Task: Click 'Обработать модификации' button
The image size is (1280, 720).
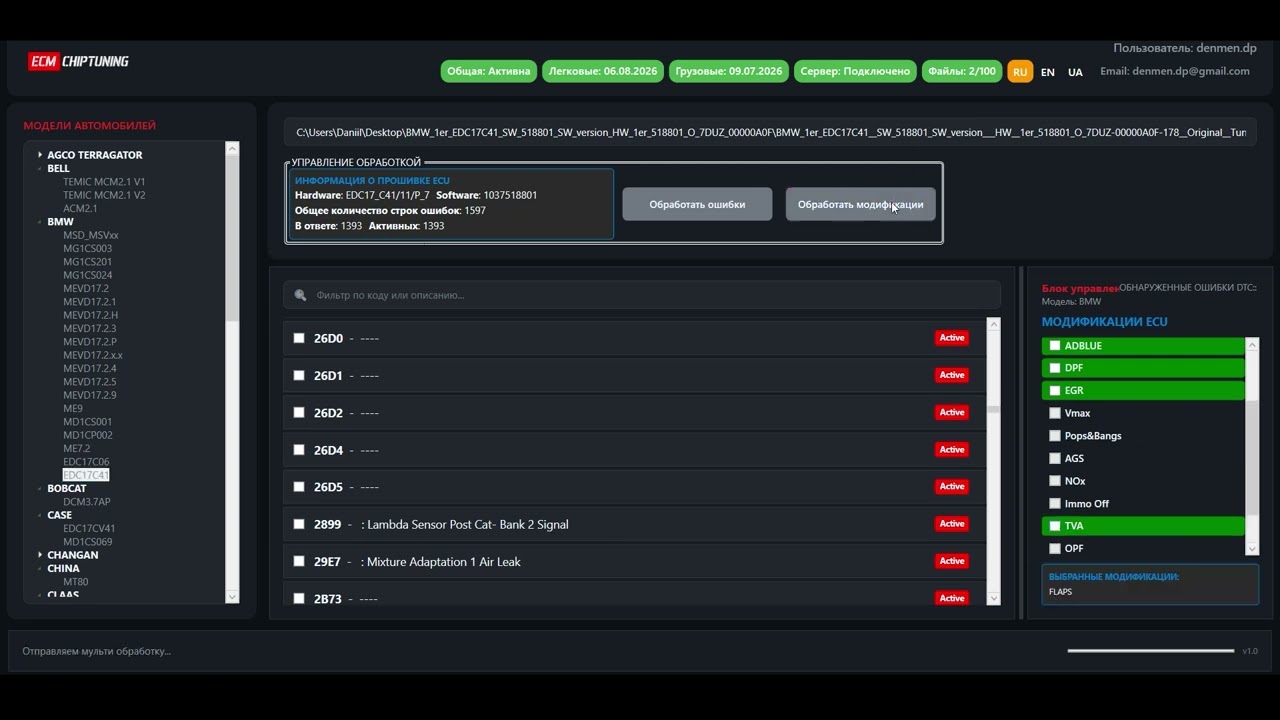Action: point(860,204)
